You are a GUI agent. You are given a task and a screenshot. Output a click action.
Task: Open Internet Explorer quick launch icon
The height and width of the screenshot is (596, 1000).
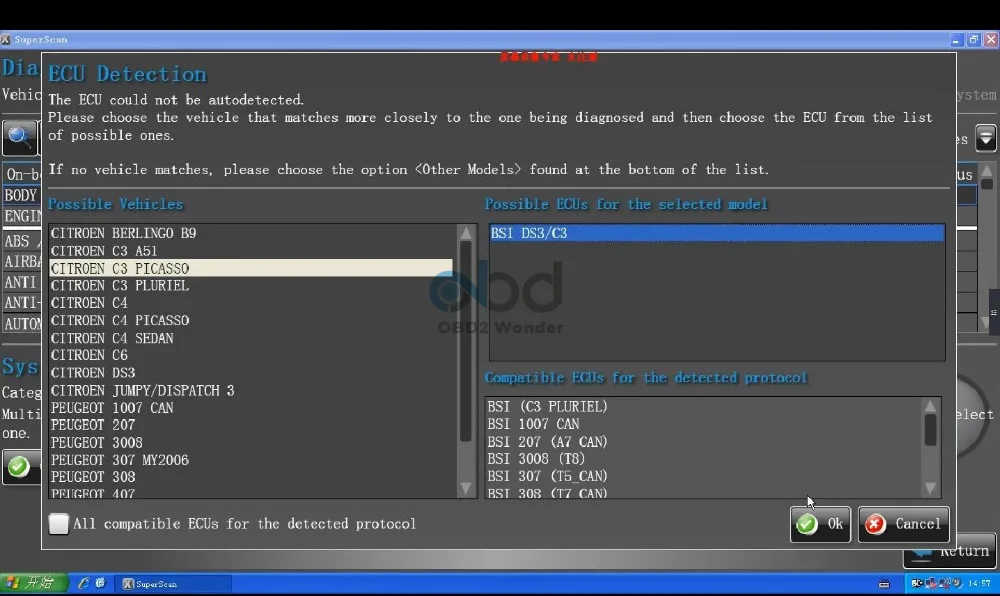(x=83, y=583)
